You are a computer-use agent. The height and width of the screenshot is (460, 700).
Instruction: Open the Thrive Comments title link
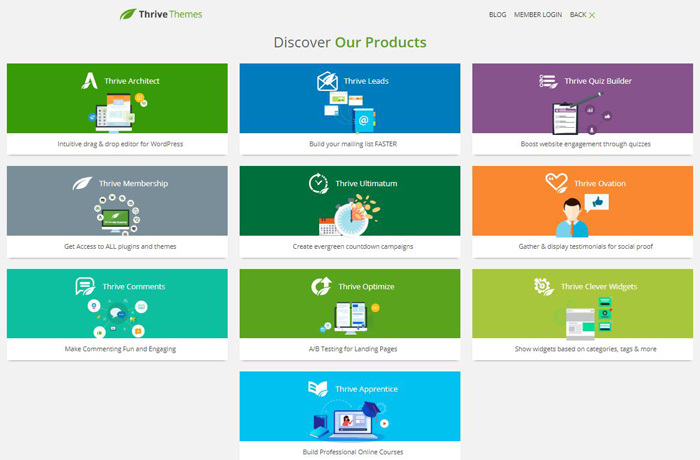(134, 287)
